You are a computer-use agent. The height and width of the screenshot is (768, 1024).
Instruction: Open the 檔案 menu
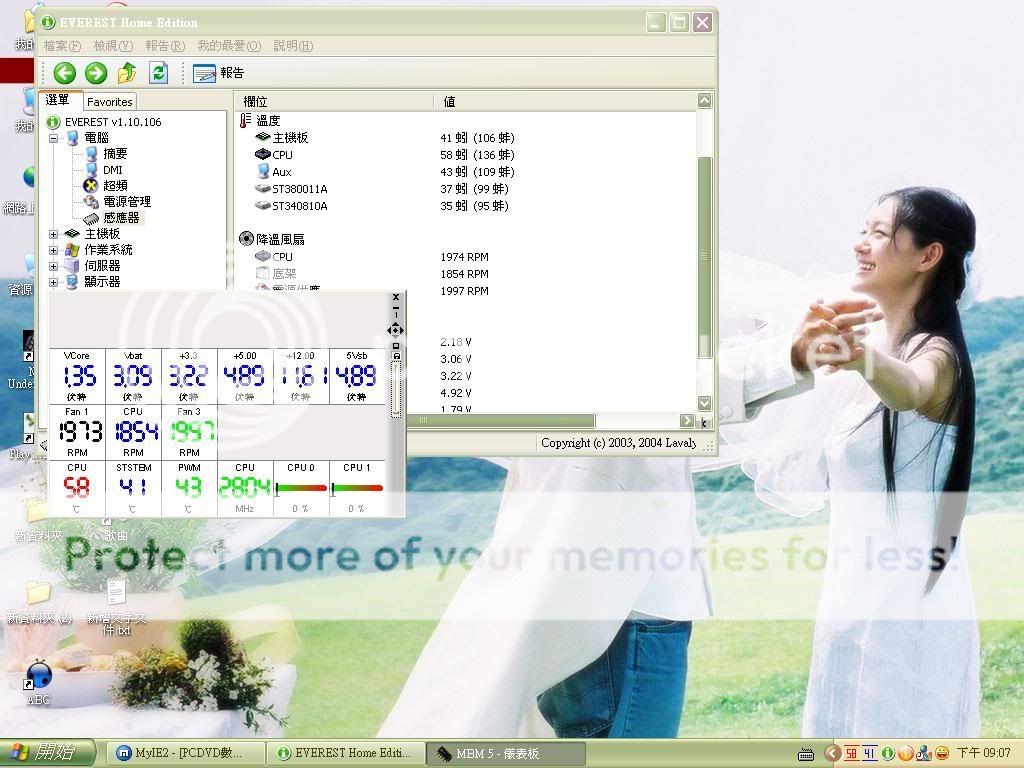click(x=62, y=46)
